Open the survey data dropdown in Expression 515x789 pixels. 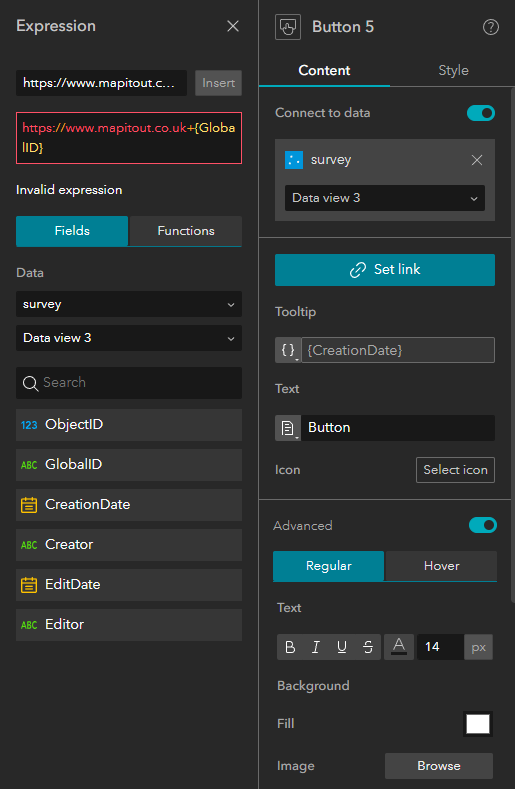point(129,304)
